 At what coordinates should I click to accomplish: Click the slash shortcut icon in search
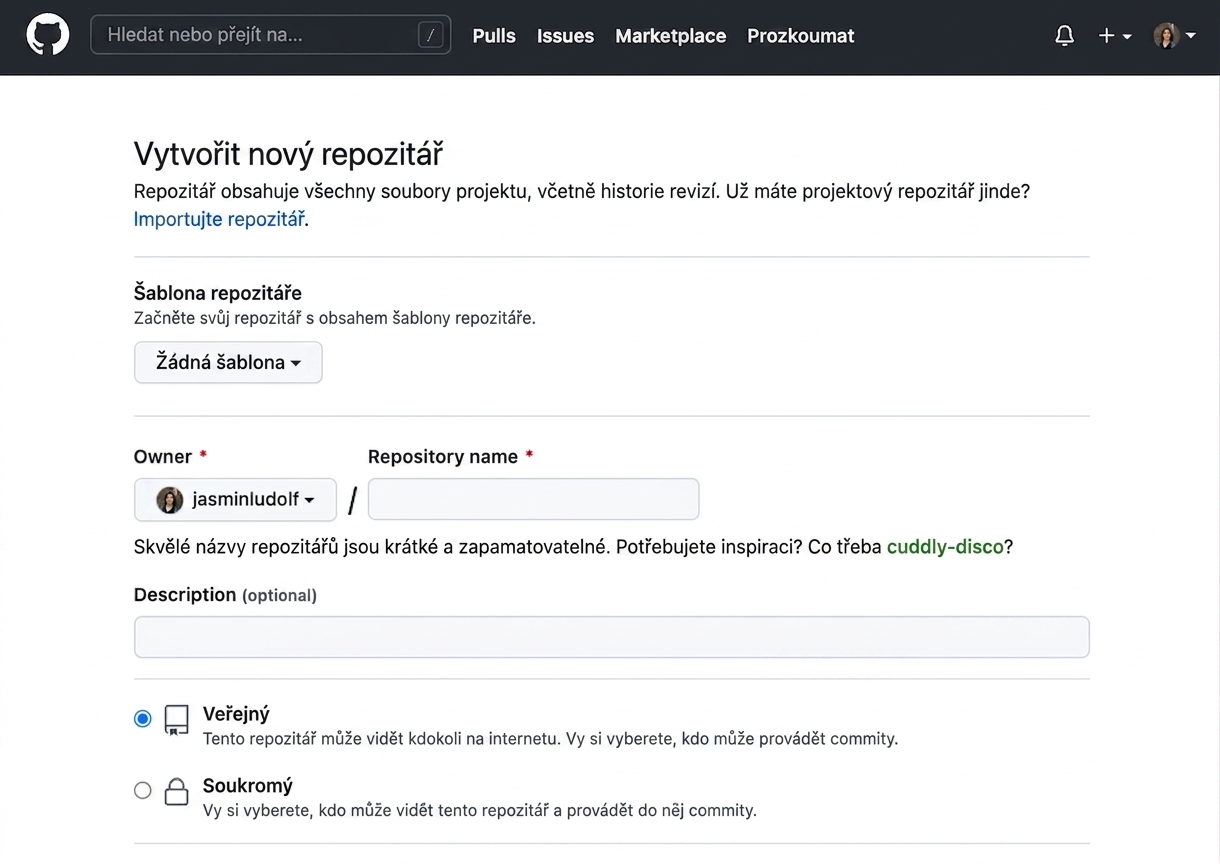(431, 36)
